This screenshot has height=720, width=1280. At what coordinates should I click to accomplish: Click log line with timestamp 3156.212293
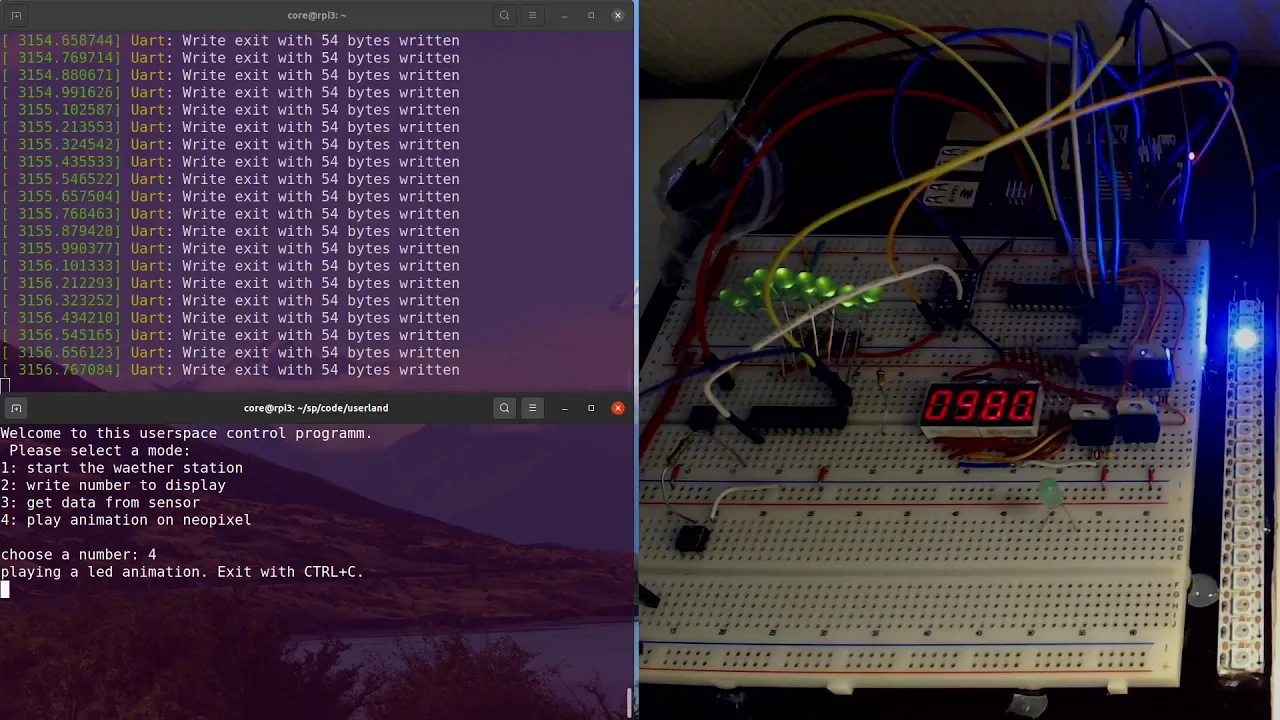coord(231,283)
